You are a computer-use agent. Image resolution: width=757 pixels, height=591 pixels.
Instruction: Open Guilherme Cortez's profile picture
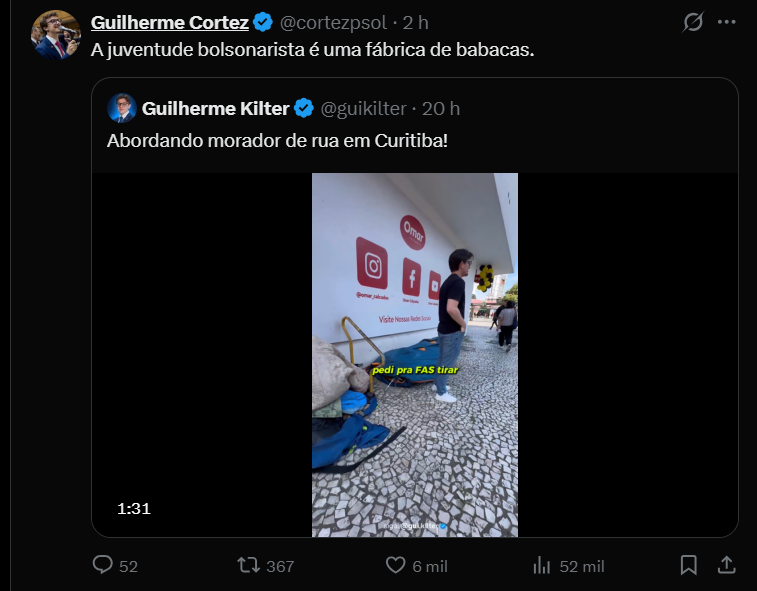(56, 35)
